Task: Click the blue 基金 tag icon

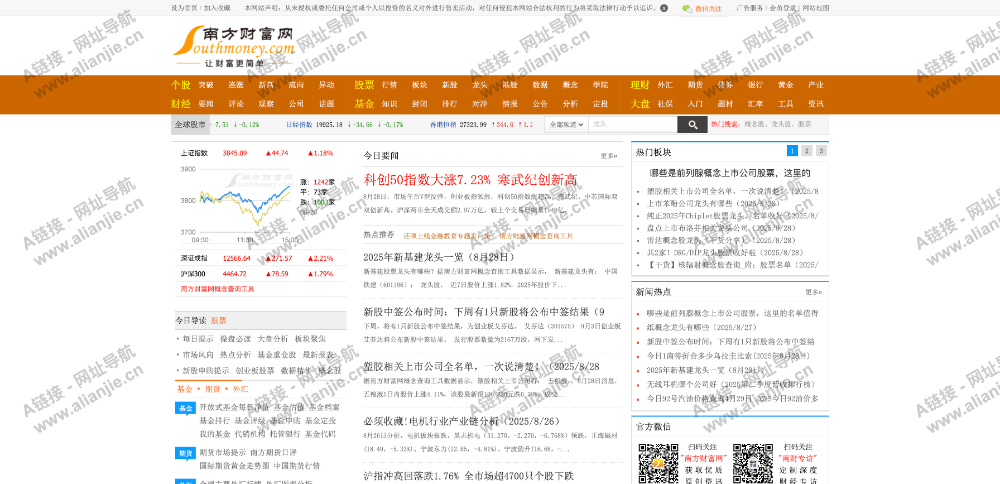Action: (185, 408)
